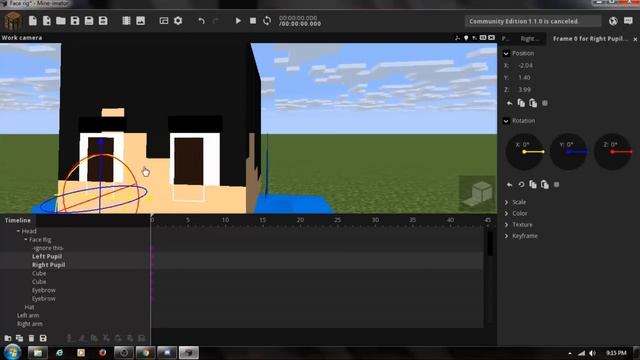Edit the Y position value 1.40

point(524,78)
